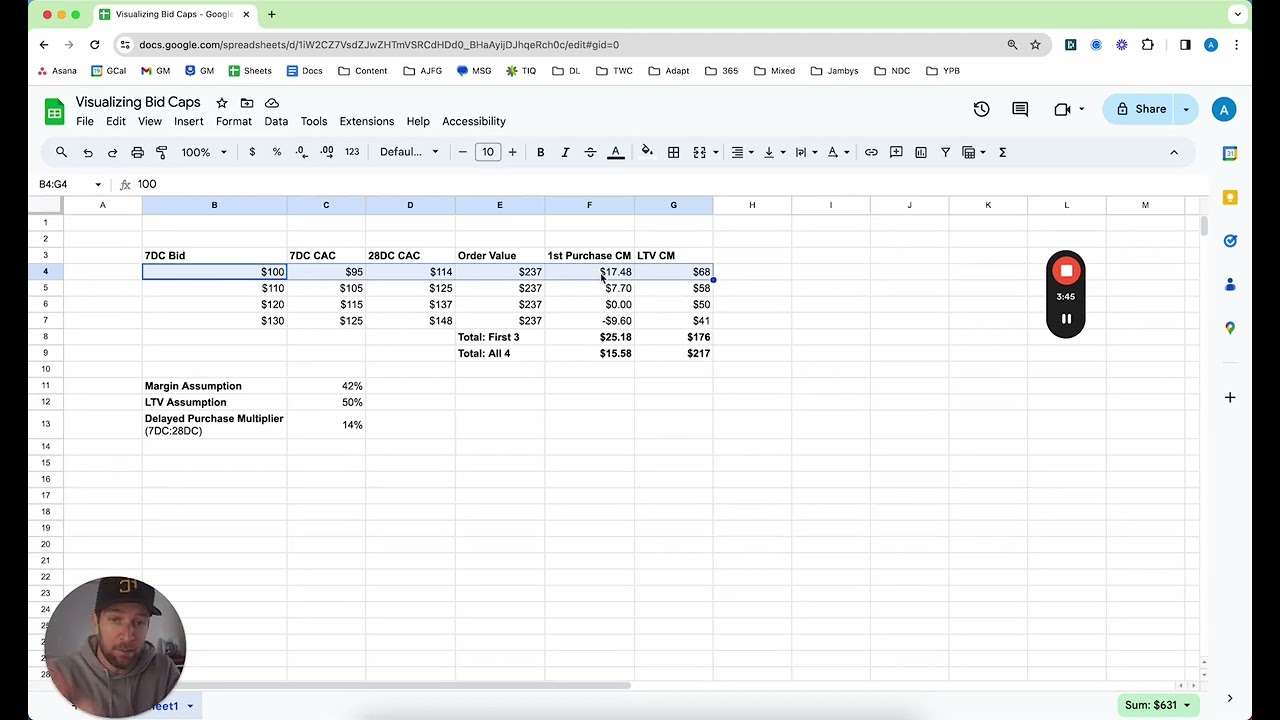Toggle strikethrough formatting
The width and height of the screenshot is (1280, 720).
(x=590, y=152)
